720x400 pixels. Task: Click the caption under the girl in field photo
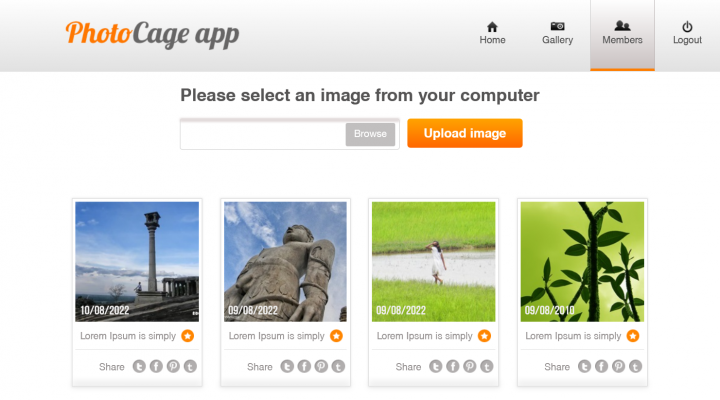click(x=425, y=336)
